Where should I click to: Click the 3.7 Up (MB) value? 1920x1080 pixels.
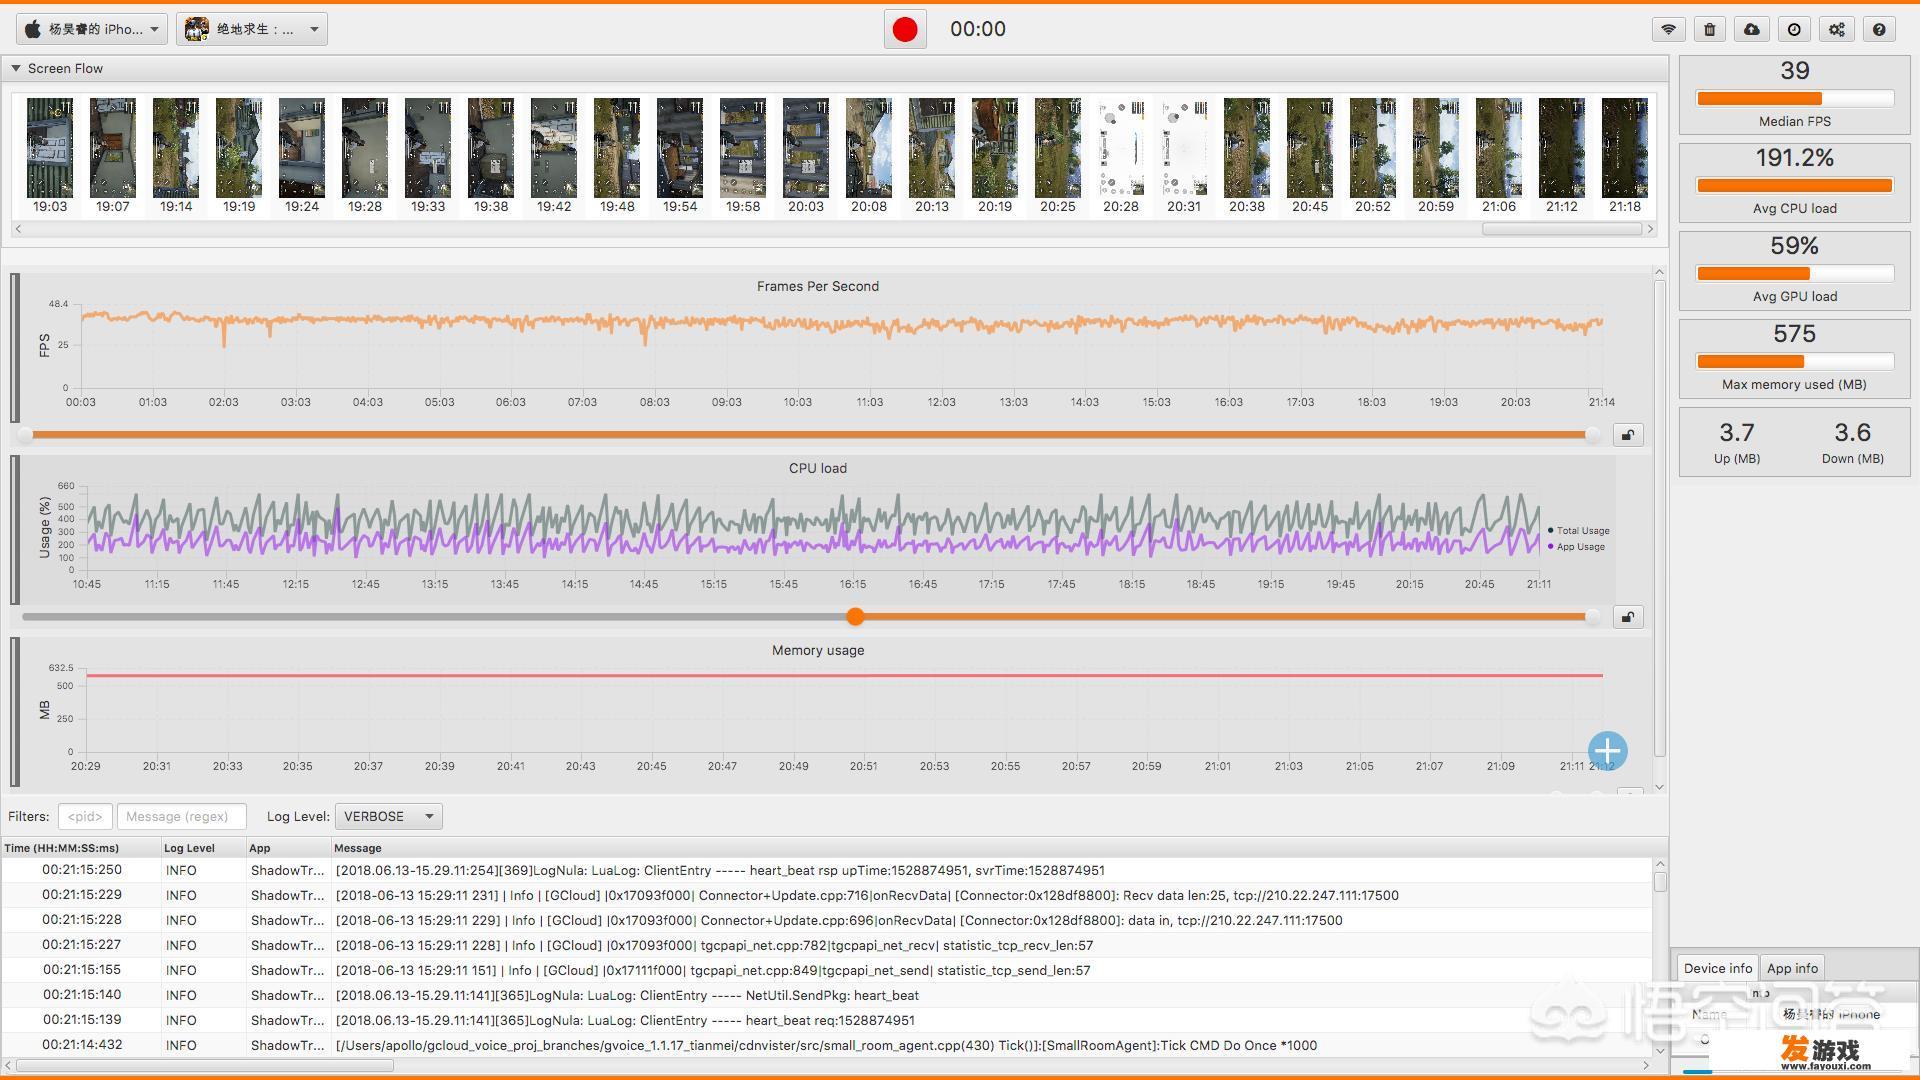coord(1736,433)
